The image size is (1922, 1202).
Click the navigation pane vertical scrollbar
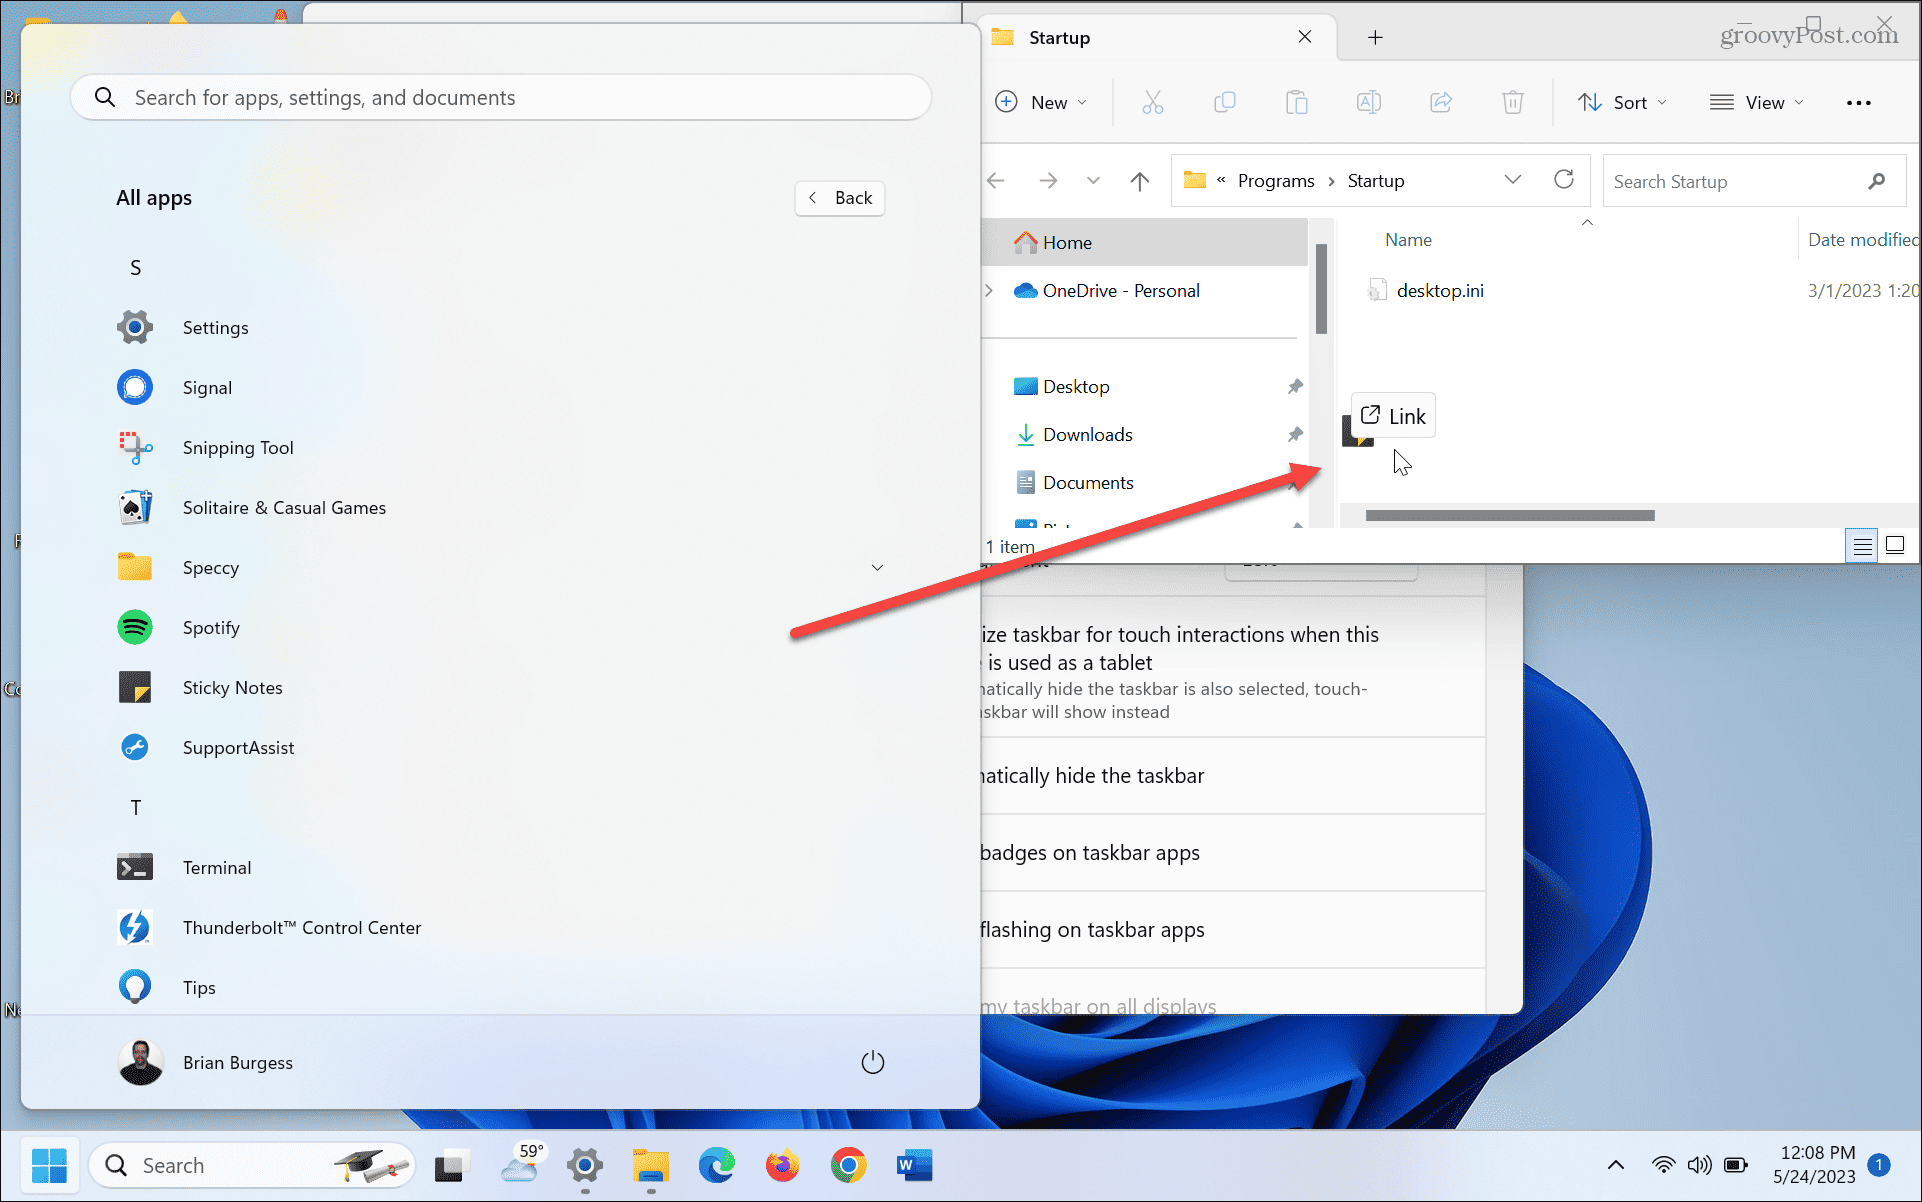coord(1321,290)
